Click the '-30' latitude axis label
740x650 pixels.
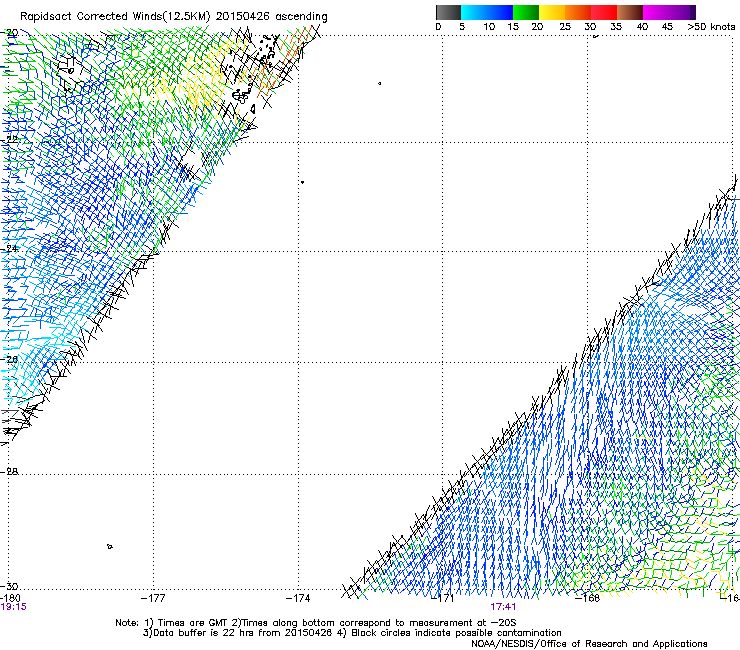10,586
